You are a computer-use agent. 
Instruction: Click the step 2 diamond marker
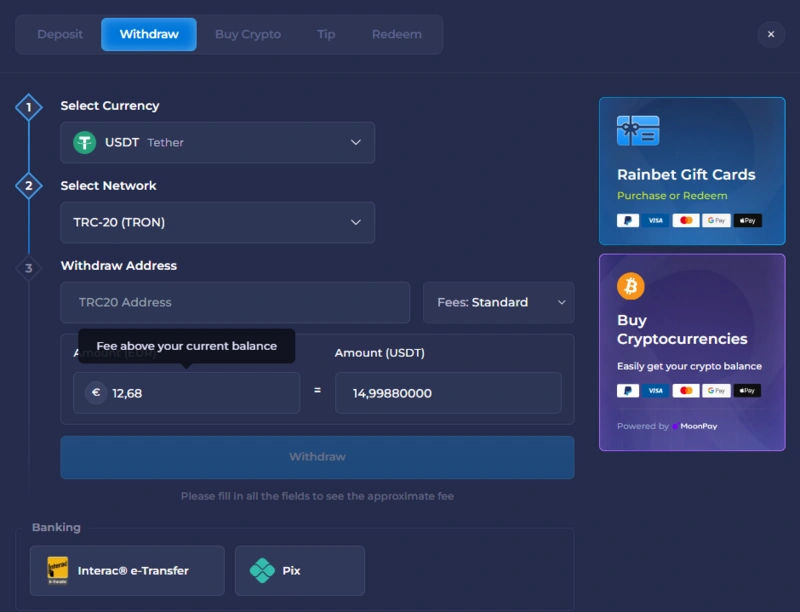29,186
